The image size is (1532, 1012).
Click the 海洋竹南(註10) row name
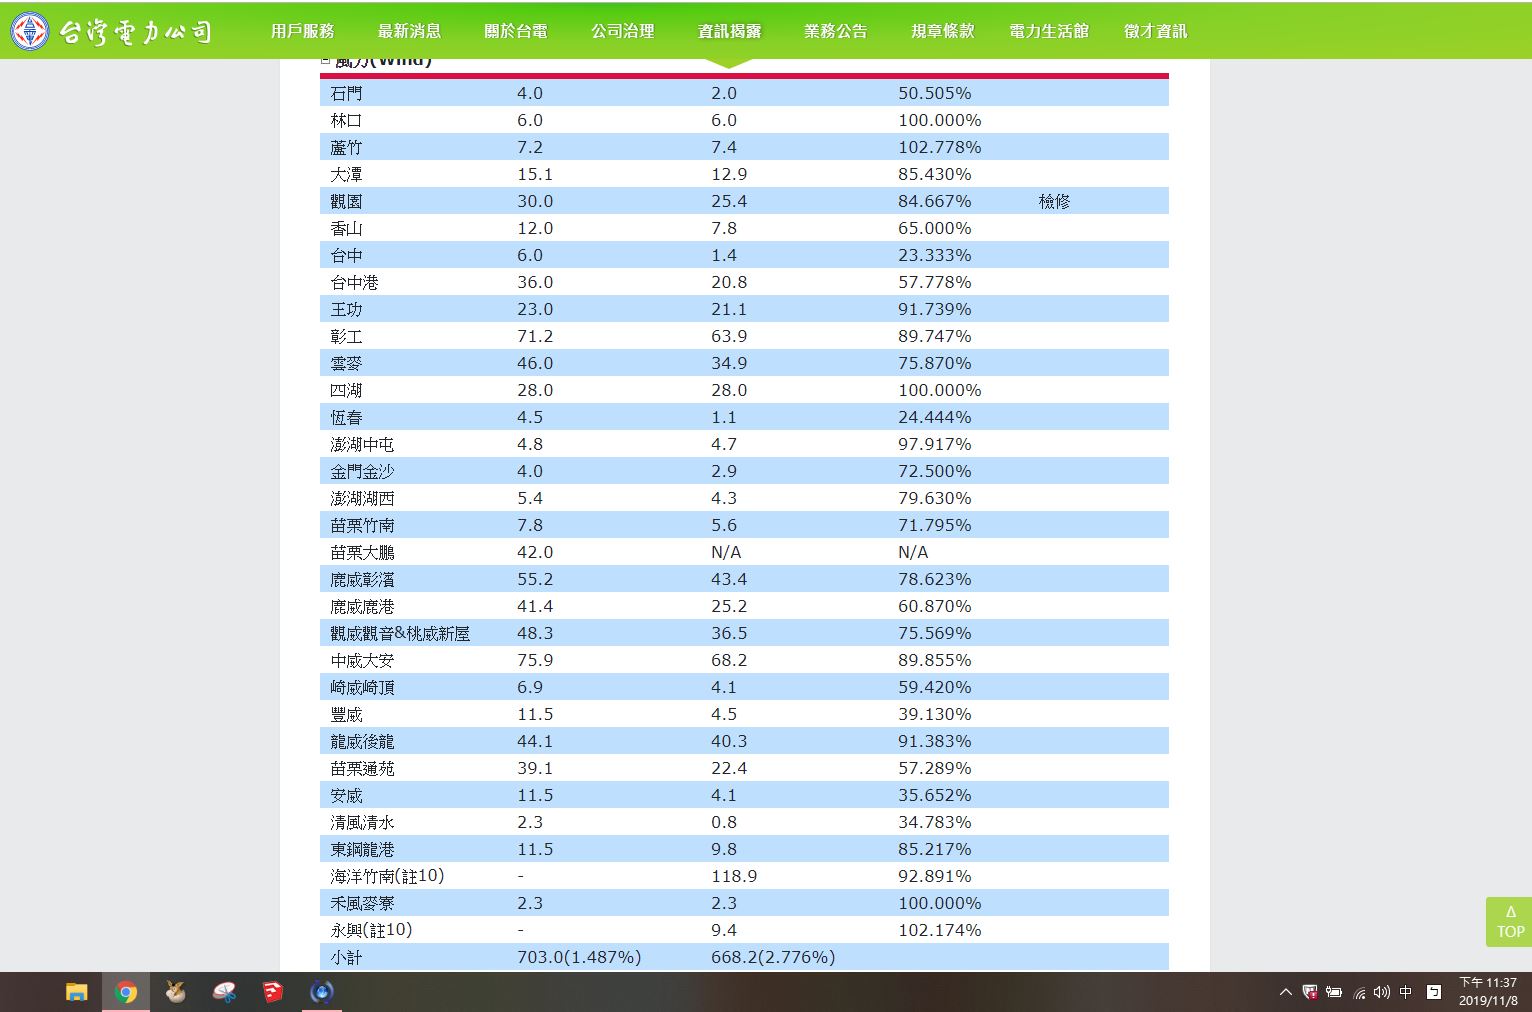coord(387,876)
